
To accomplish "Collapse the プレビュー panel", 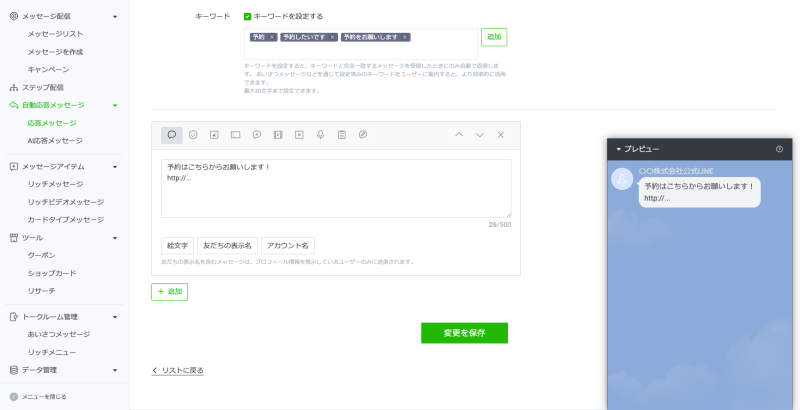I will pos(619,149).
